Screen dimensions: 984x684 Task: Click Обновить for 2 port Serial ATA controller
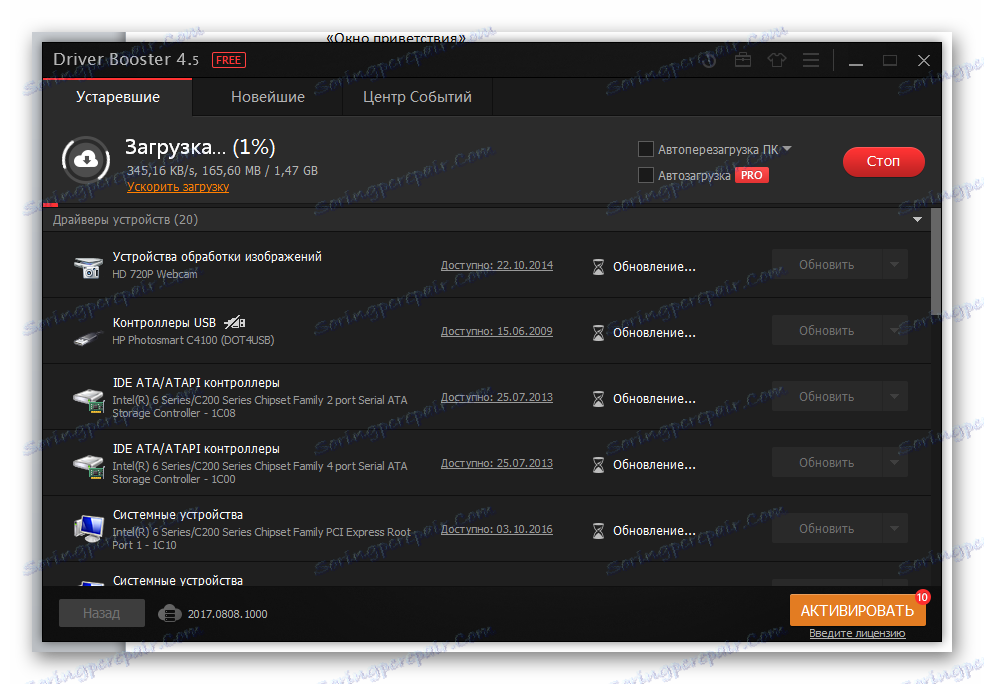[x=826, y=397]
